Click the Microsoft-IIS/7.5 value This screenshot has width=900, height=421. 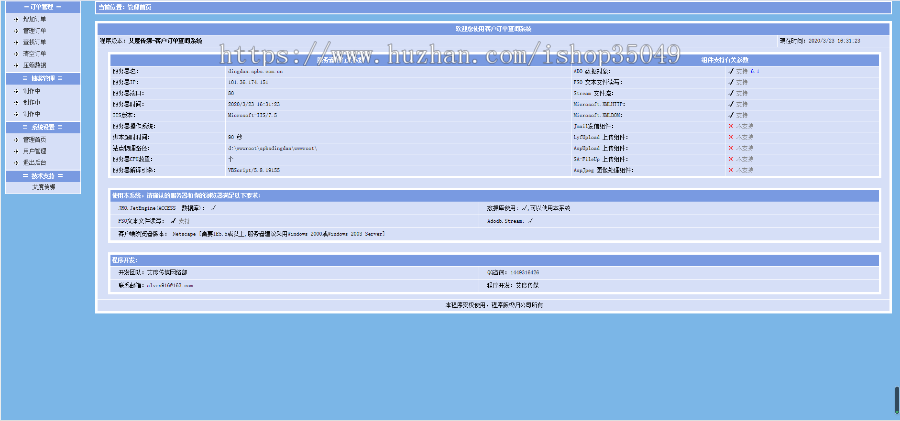click(253, 115)
